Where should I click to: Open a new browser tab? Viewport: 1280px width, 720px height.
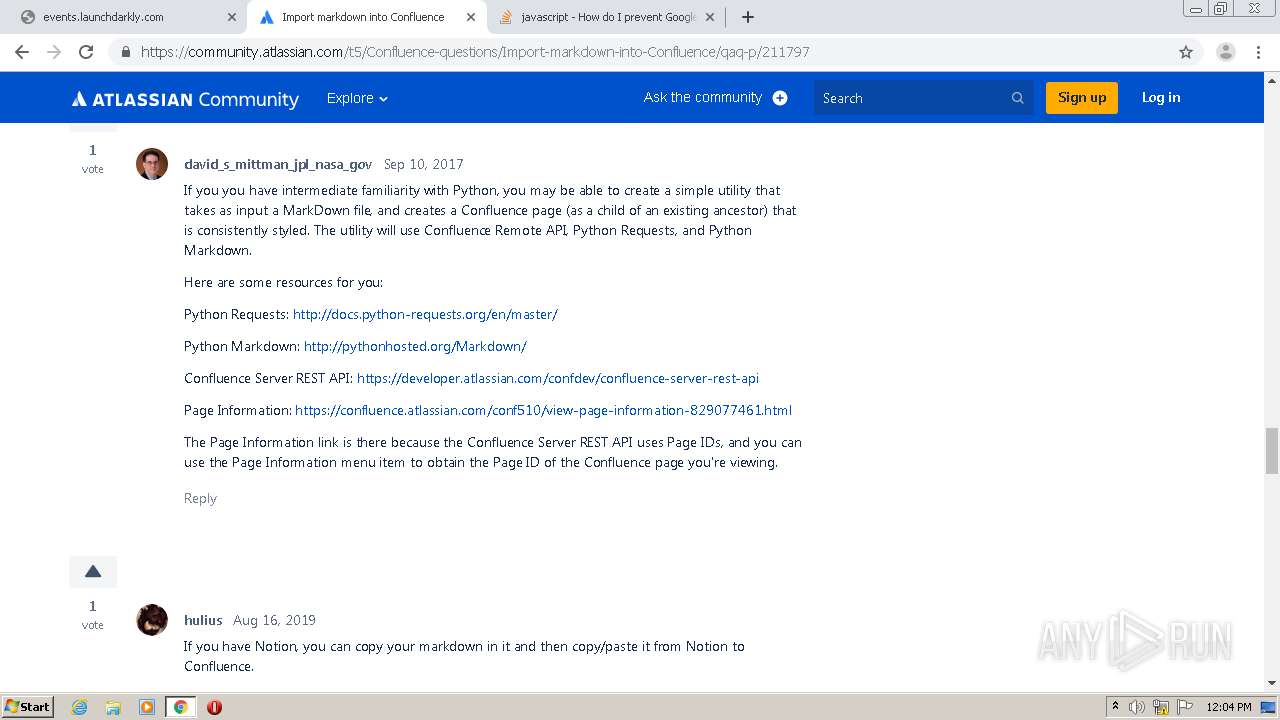(x=747, y=17)
